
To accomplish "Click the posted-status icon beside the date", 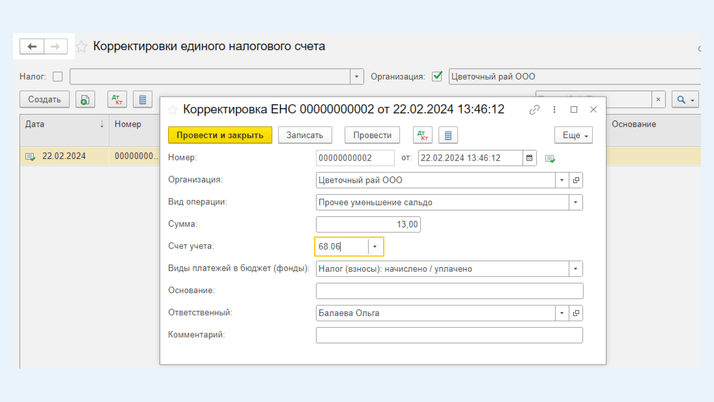I will pyautogui.click(x=550, y=158).
